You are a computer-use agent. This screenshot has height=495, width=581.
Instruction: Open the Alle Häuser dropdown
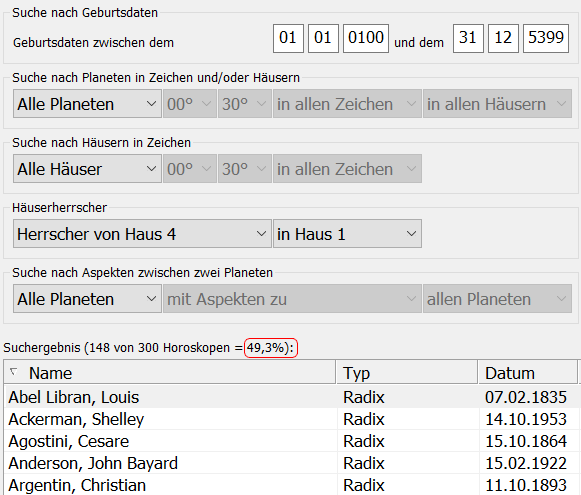(87, 169)
